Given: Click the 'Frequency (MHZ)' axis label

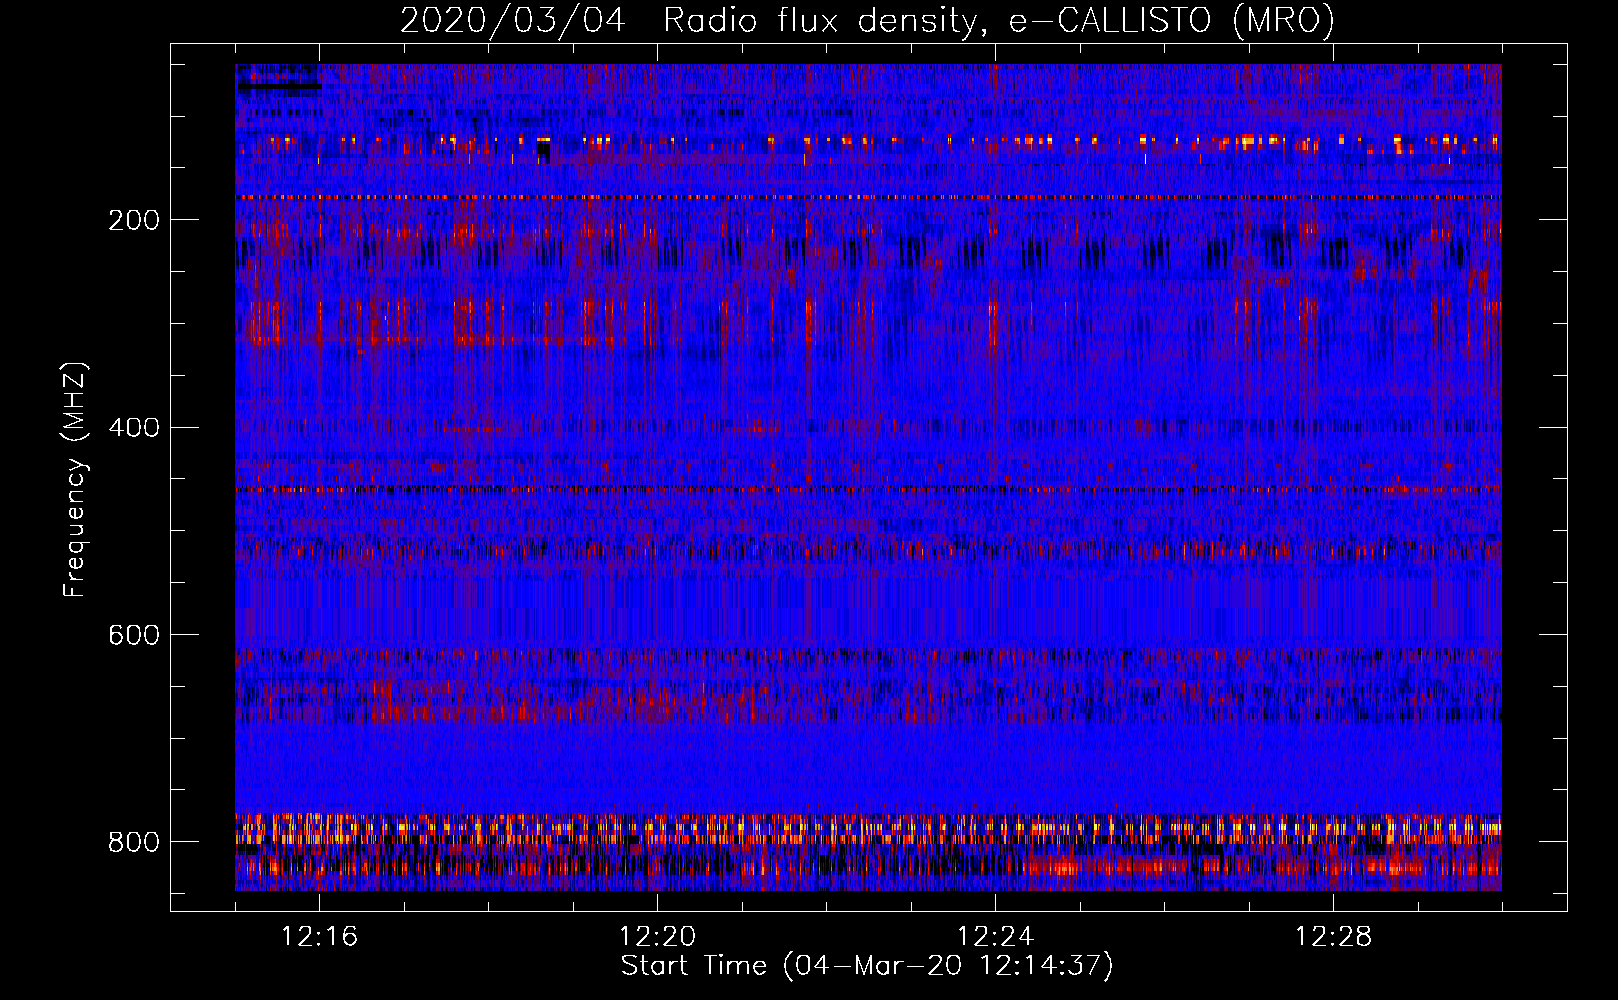Looking at the screenshot, I should (75, 479).
